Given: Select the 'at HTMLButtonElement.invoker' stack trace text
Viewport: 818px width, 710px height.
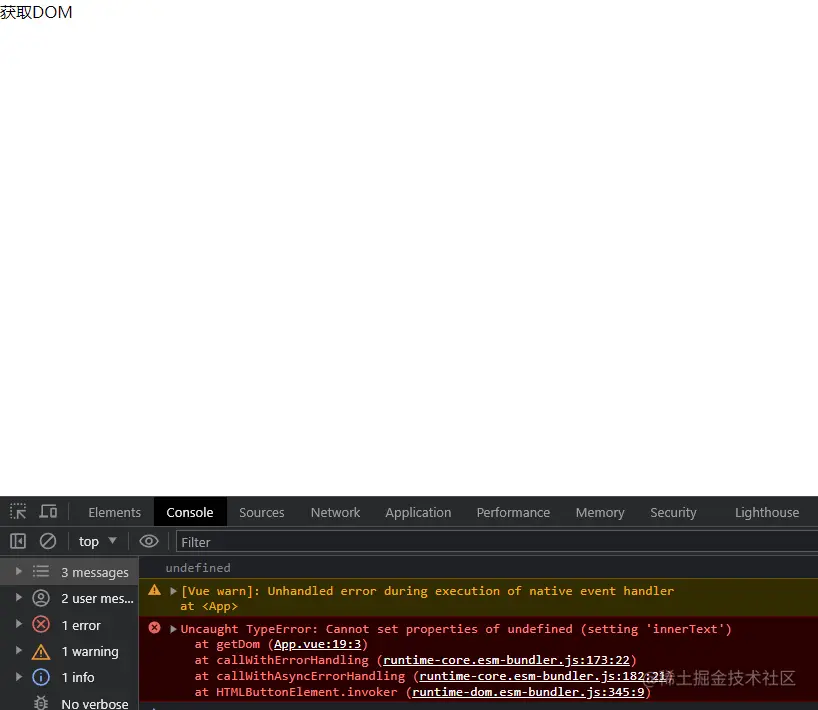Looking at the screenshot, I should pyautogui.click(x=296, y=692).
